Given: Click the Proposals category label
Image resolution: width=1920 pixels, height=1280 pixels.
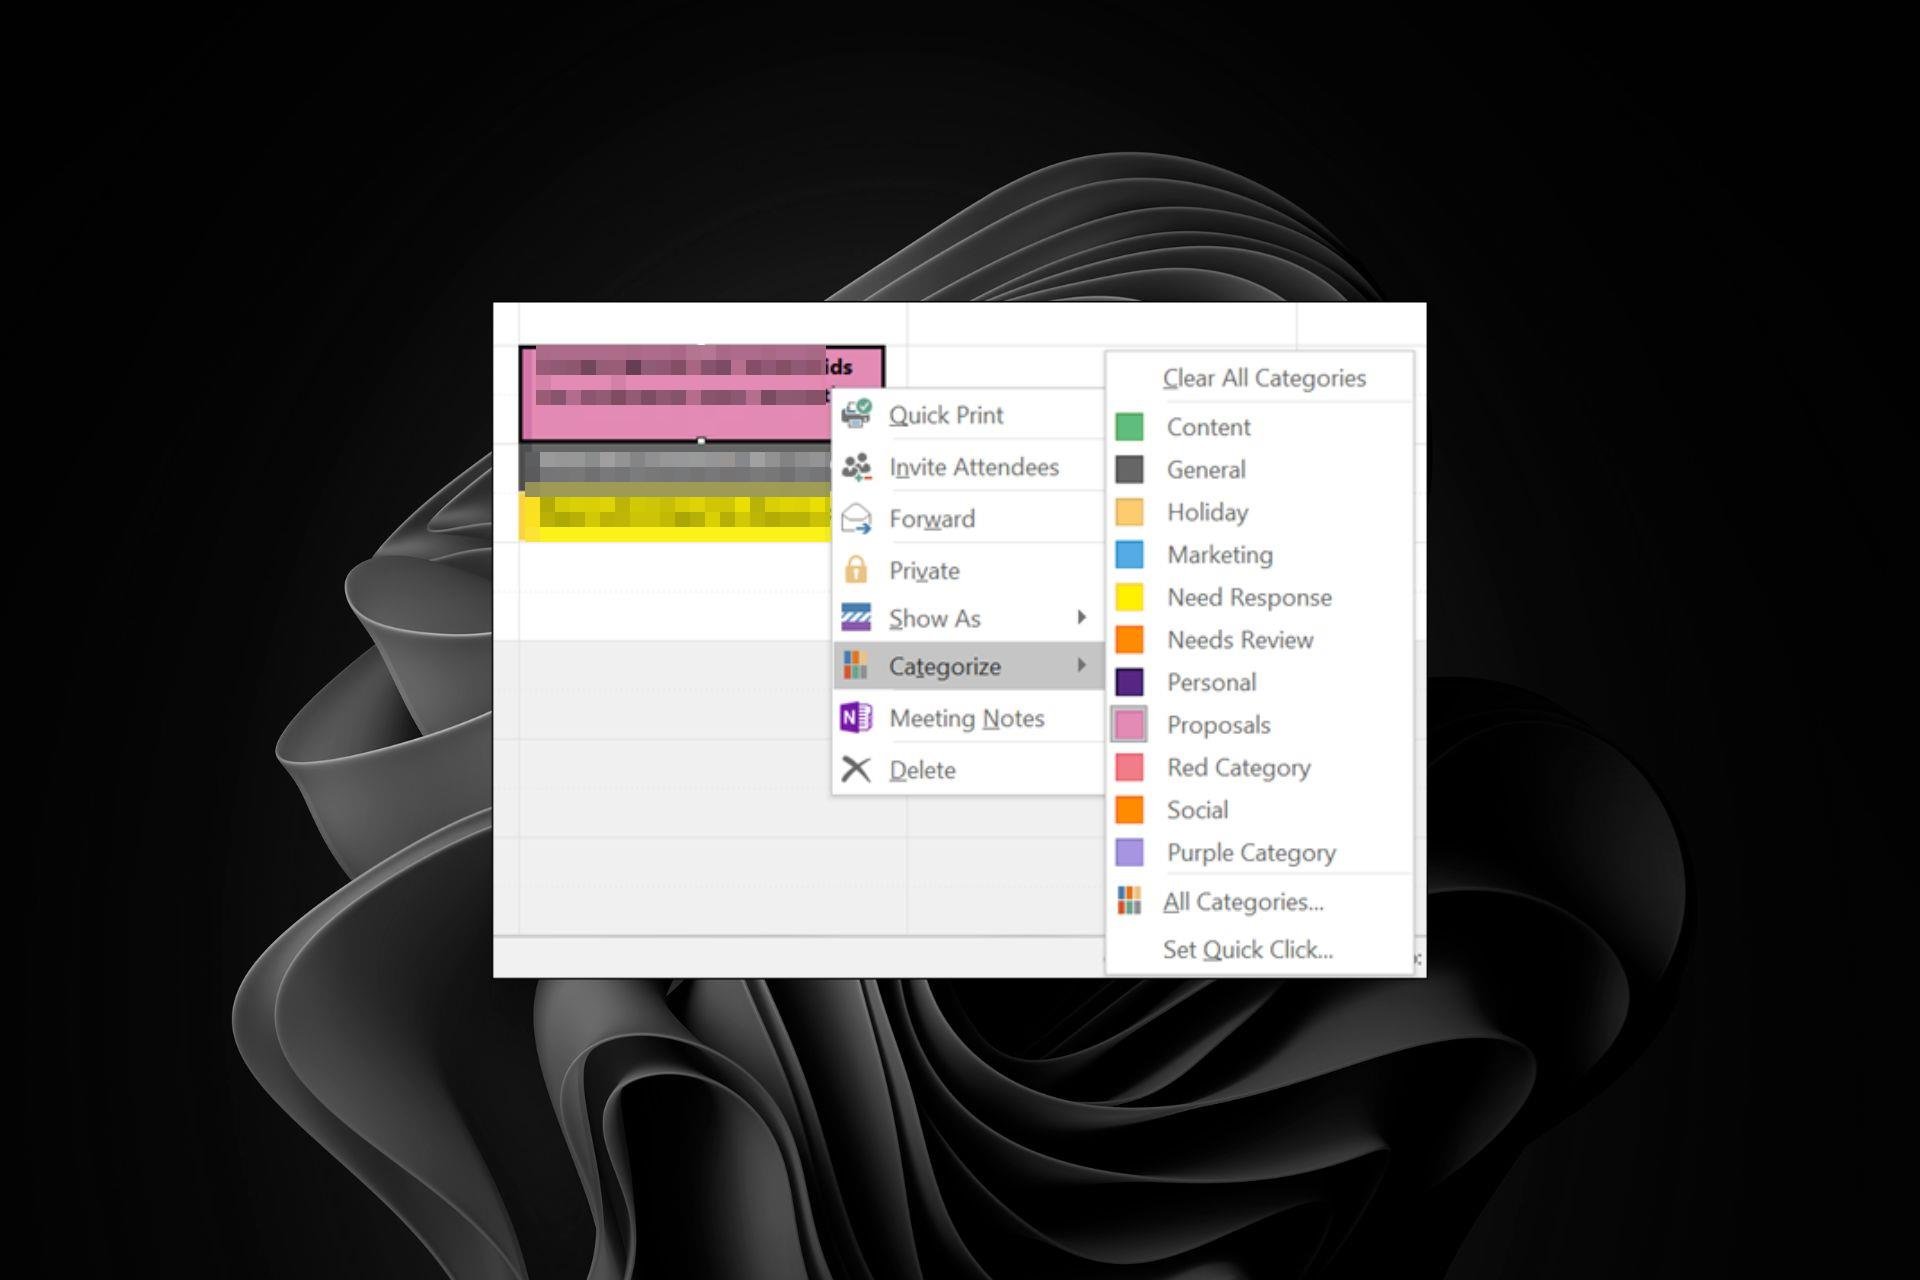Looking at the screenshot, I should pyautogui.click(x=1219, y=725).
